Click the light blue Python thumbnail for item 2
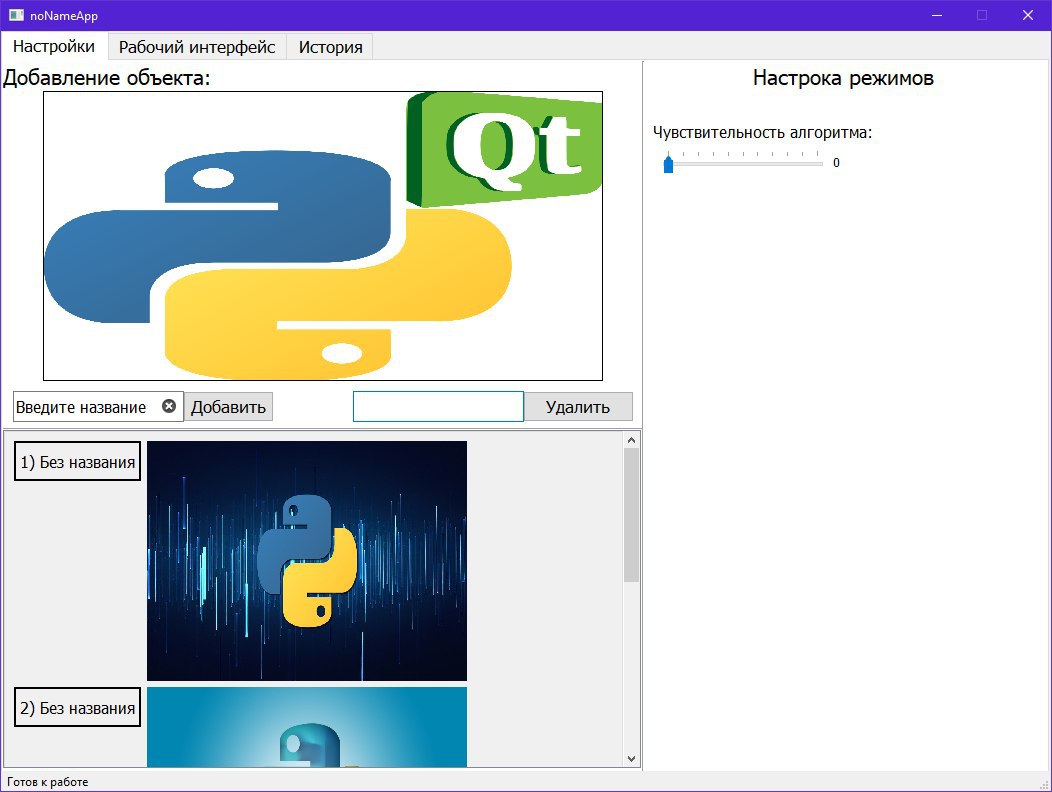Viewport: 1052px width, 792px height. pyautogui.click(x=307, y=726)
